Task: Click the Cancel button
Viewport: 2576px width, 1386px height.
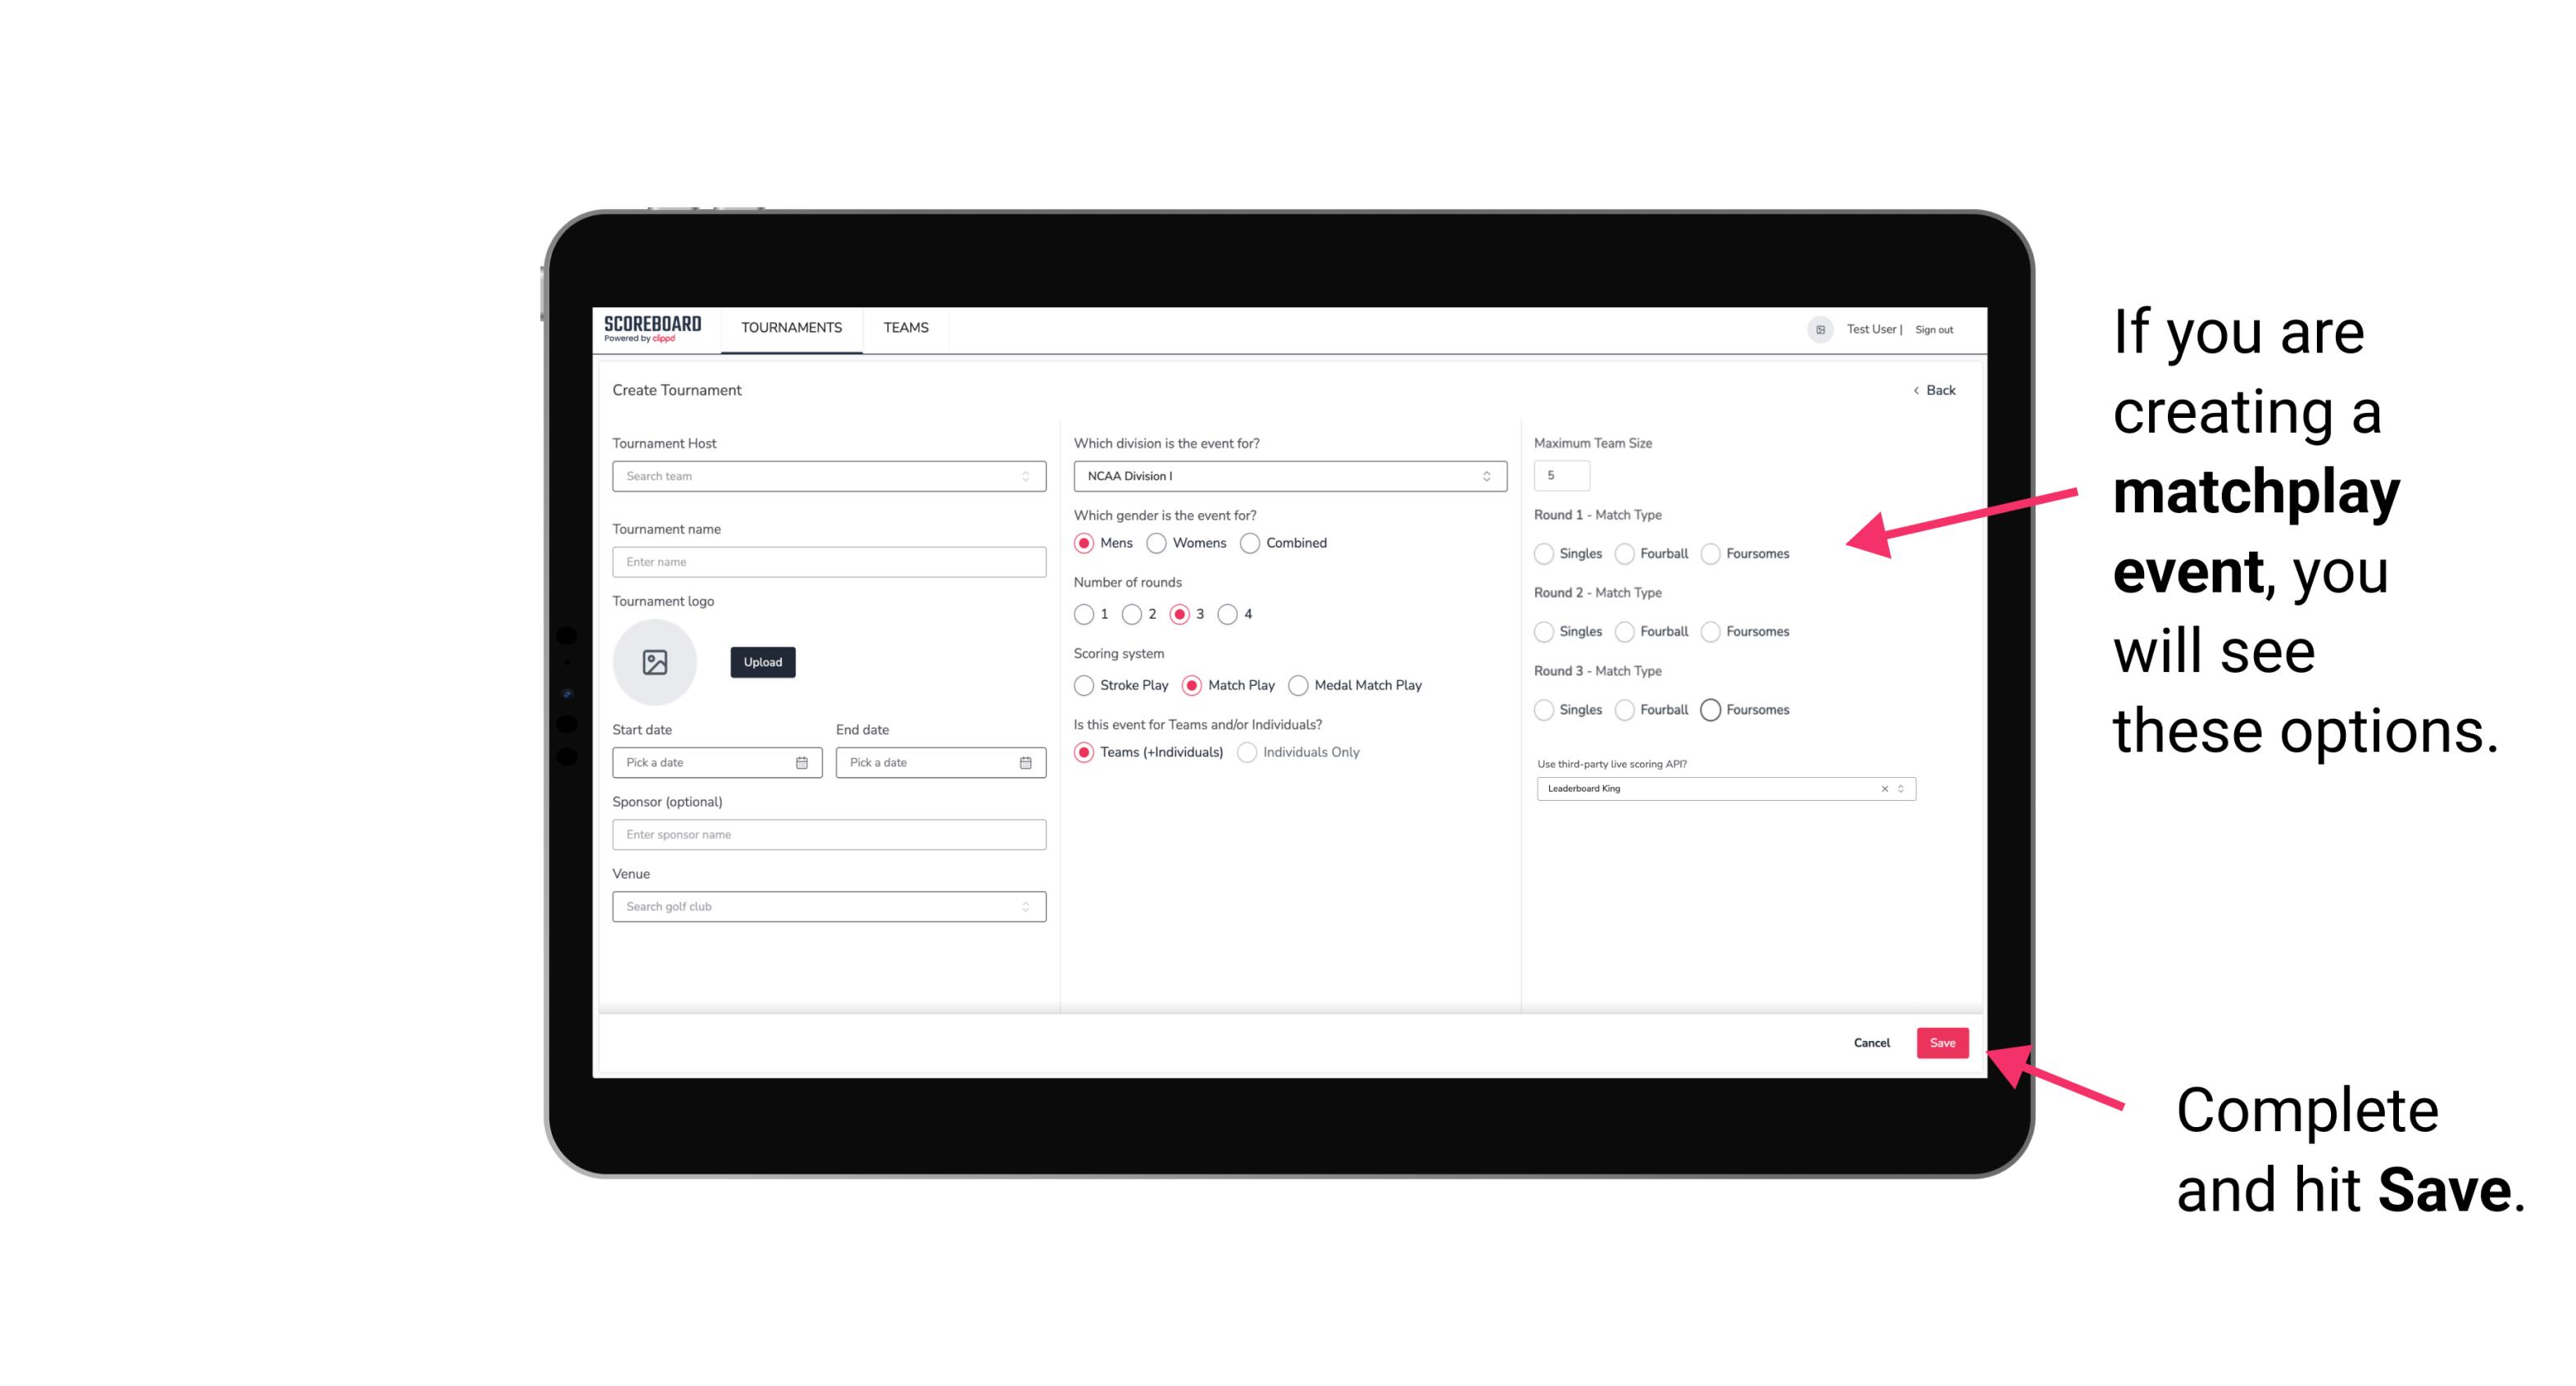Action: click(x=1873, y=1041)
